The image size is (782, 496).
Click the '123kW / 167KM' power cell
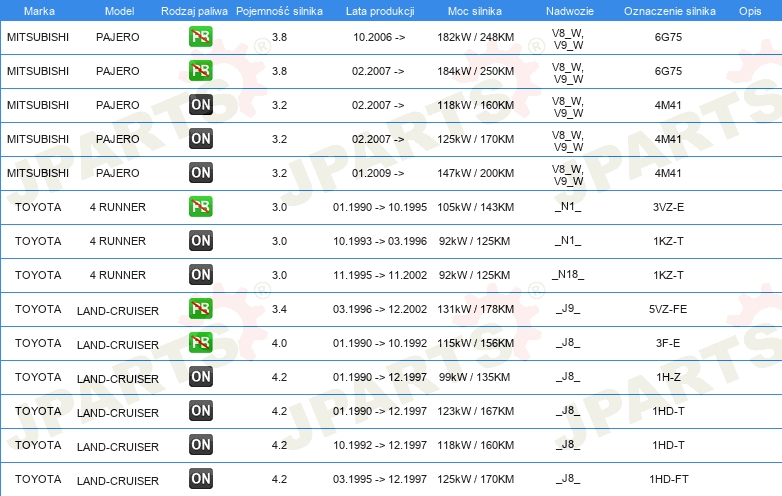point(475,411)
